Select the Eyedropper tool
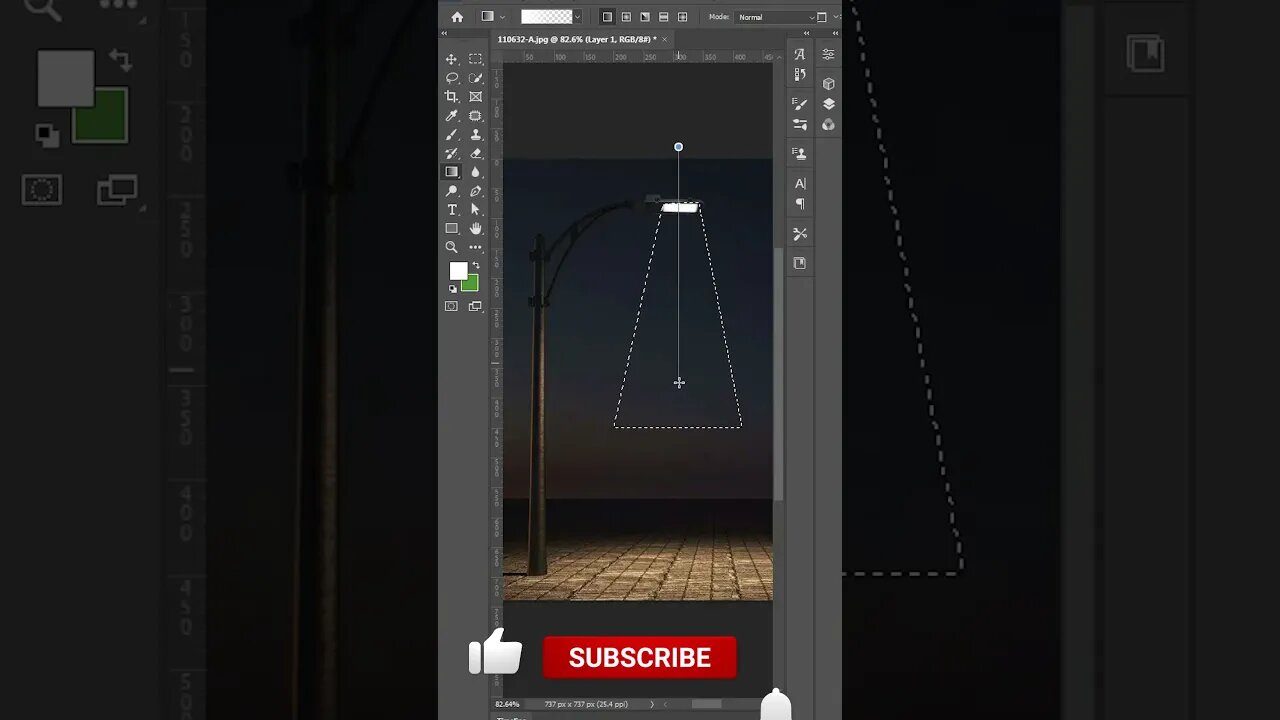This screenshot has height=720, width=1280. [451, 116]
